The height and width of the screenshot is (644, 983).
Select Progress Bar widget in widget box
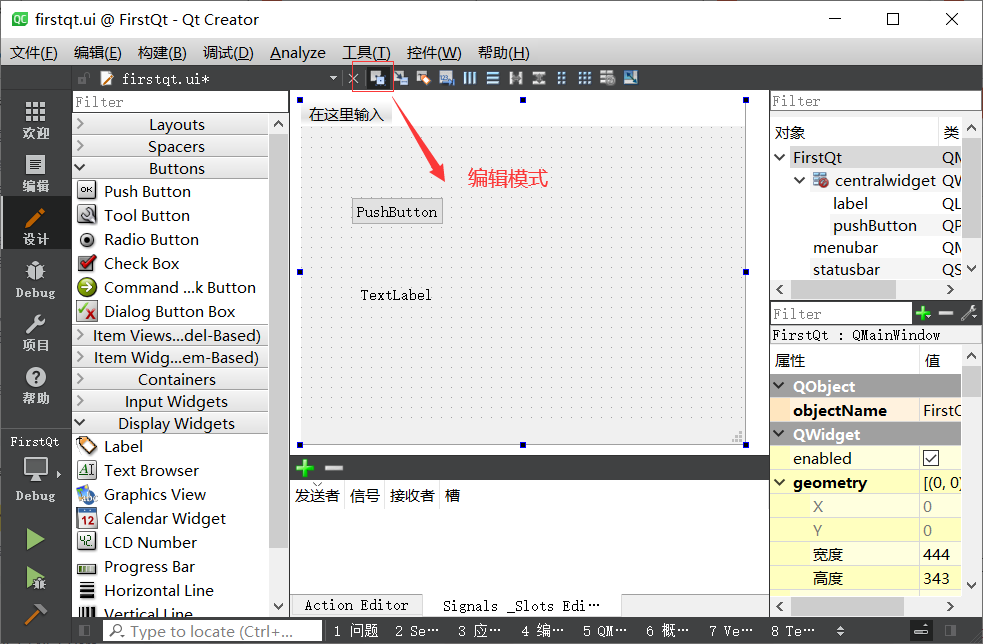149,567
